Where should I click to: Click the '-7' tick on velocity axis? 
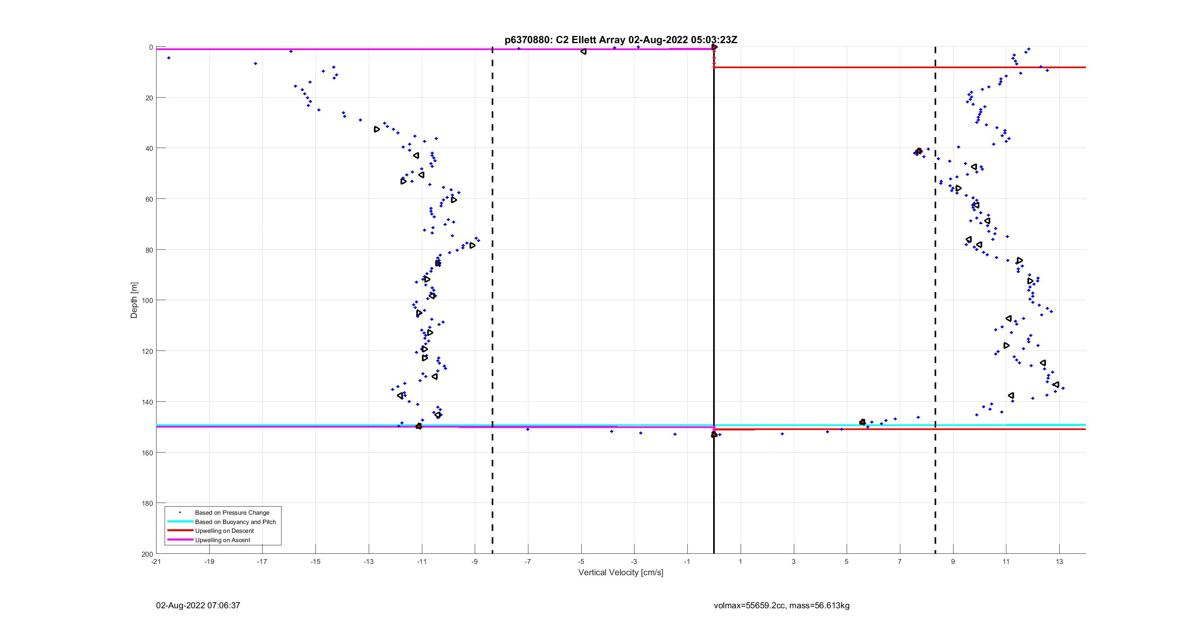point(527,562)
